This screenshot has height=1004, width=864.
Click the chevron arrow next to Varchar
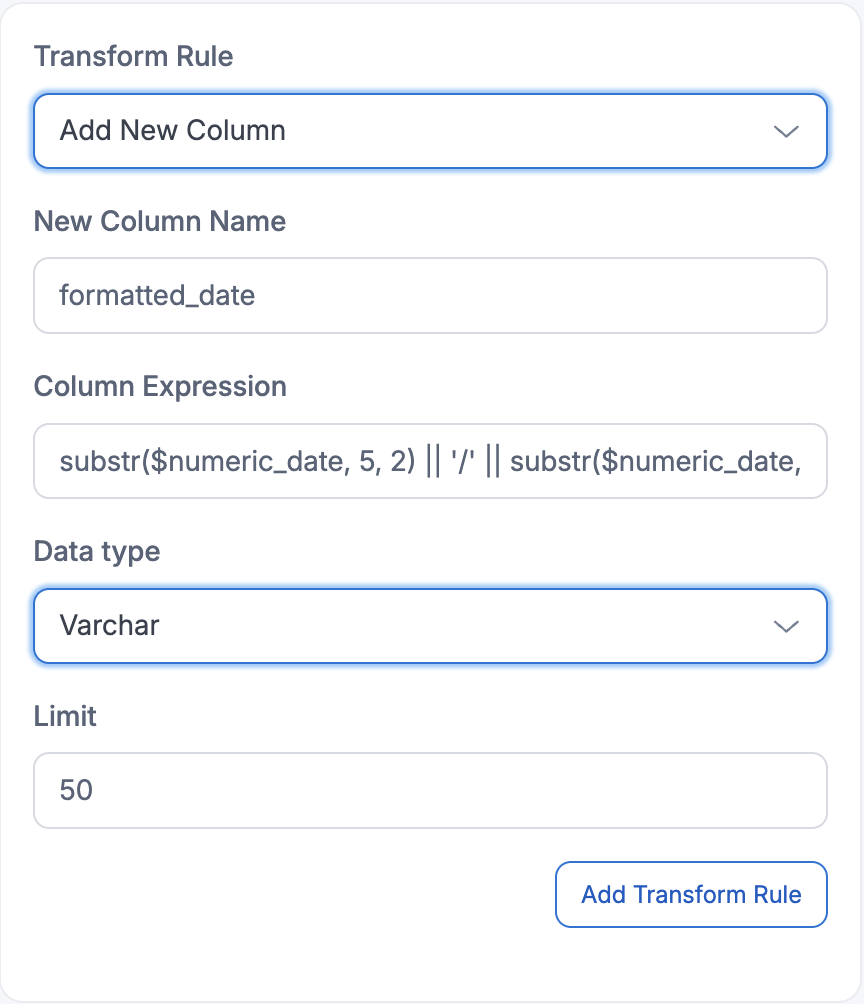click(786, 626)
